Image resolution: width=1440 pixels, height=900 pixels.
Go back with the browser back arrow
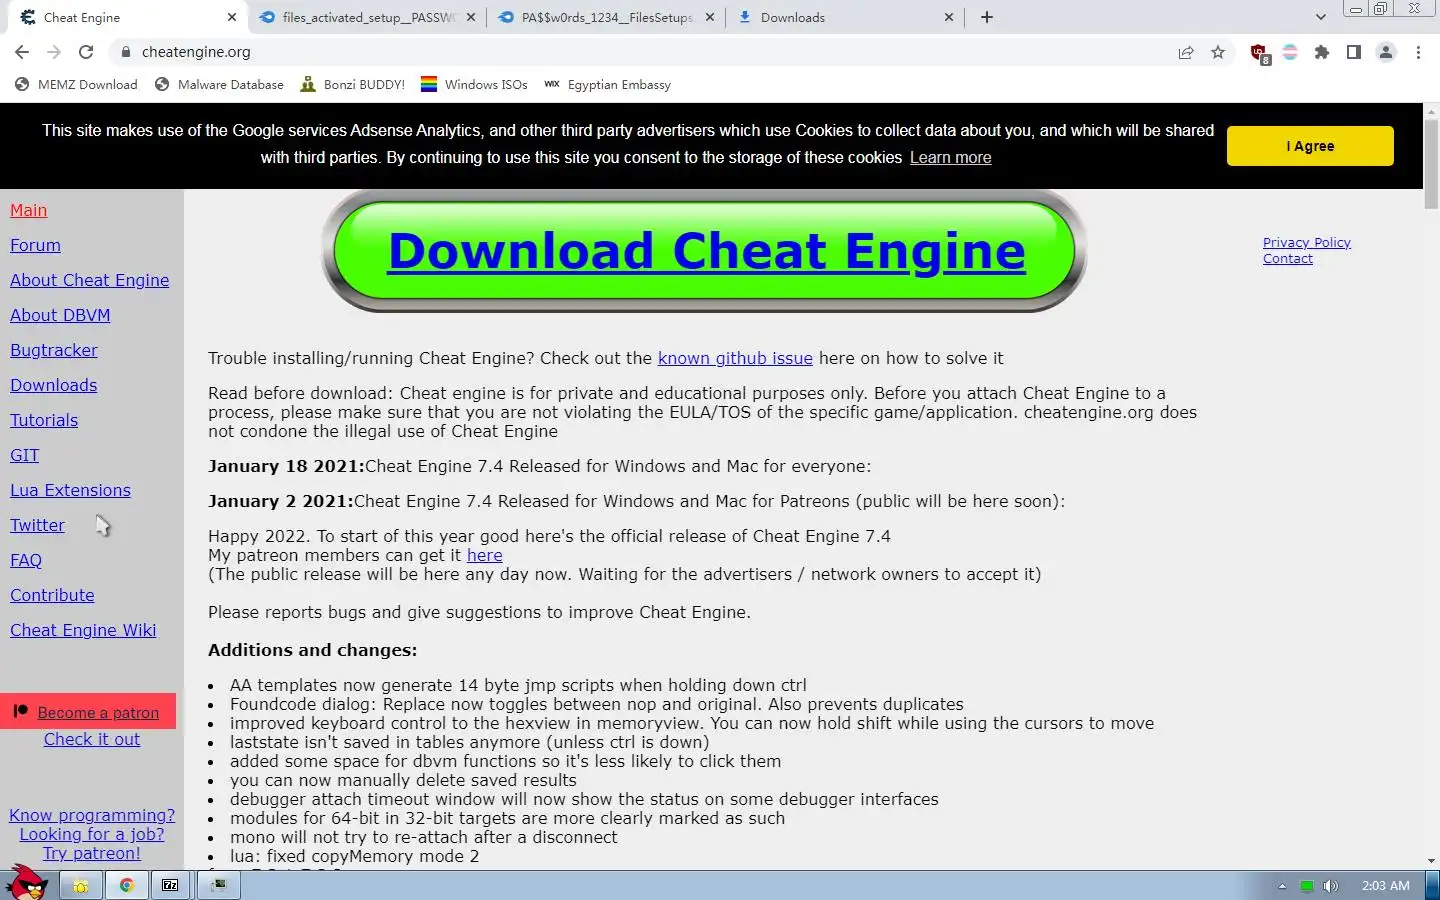pos(22,52)
